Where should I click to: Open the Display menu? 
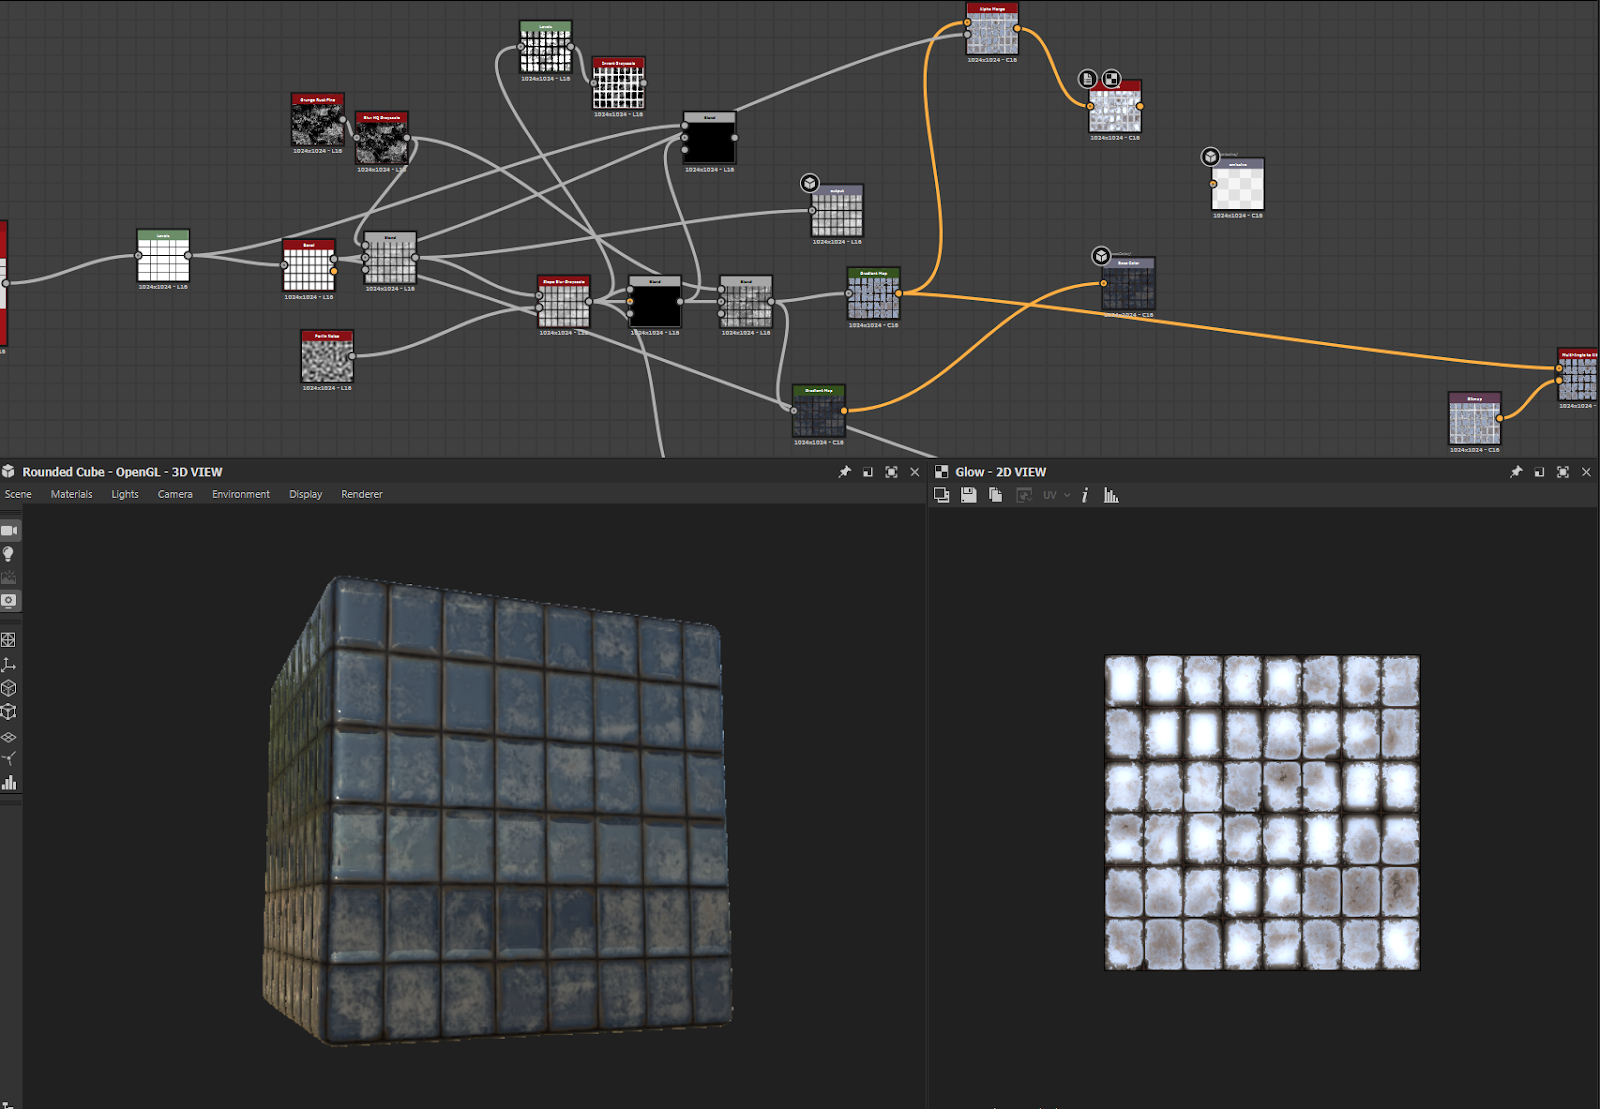(306, 494)
